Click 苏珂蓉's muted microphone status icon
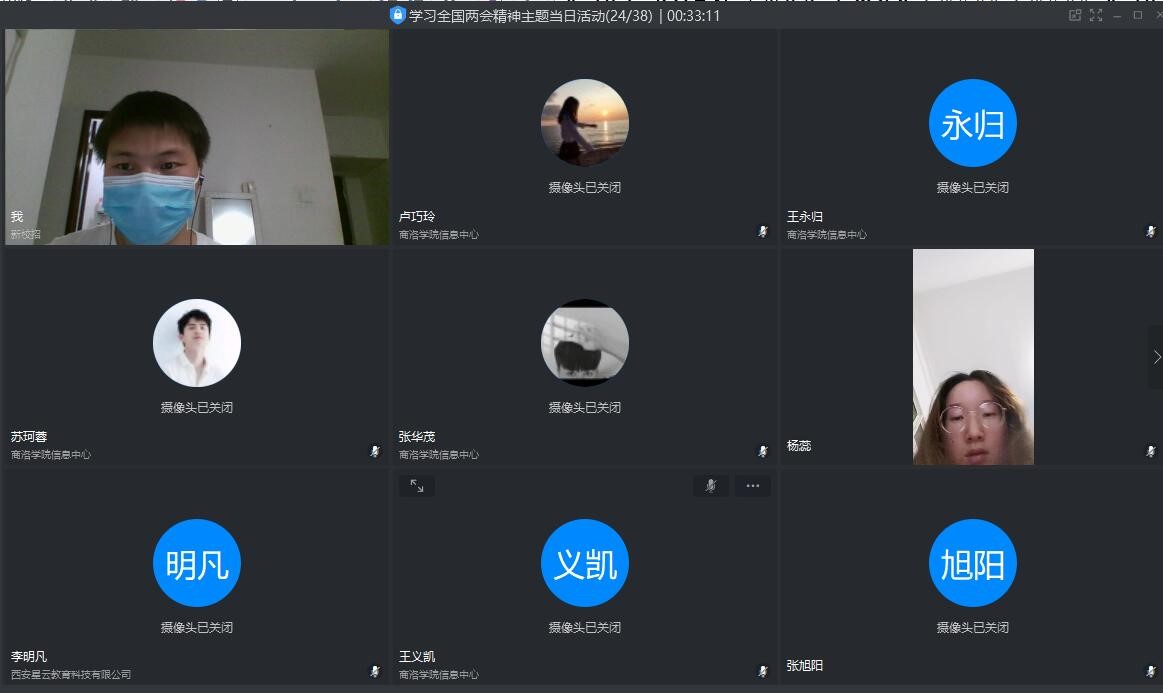The height and width of the screenshot is (693, 1163). click(375, 451)
